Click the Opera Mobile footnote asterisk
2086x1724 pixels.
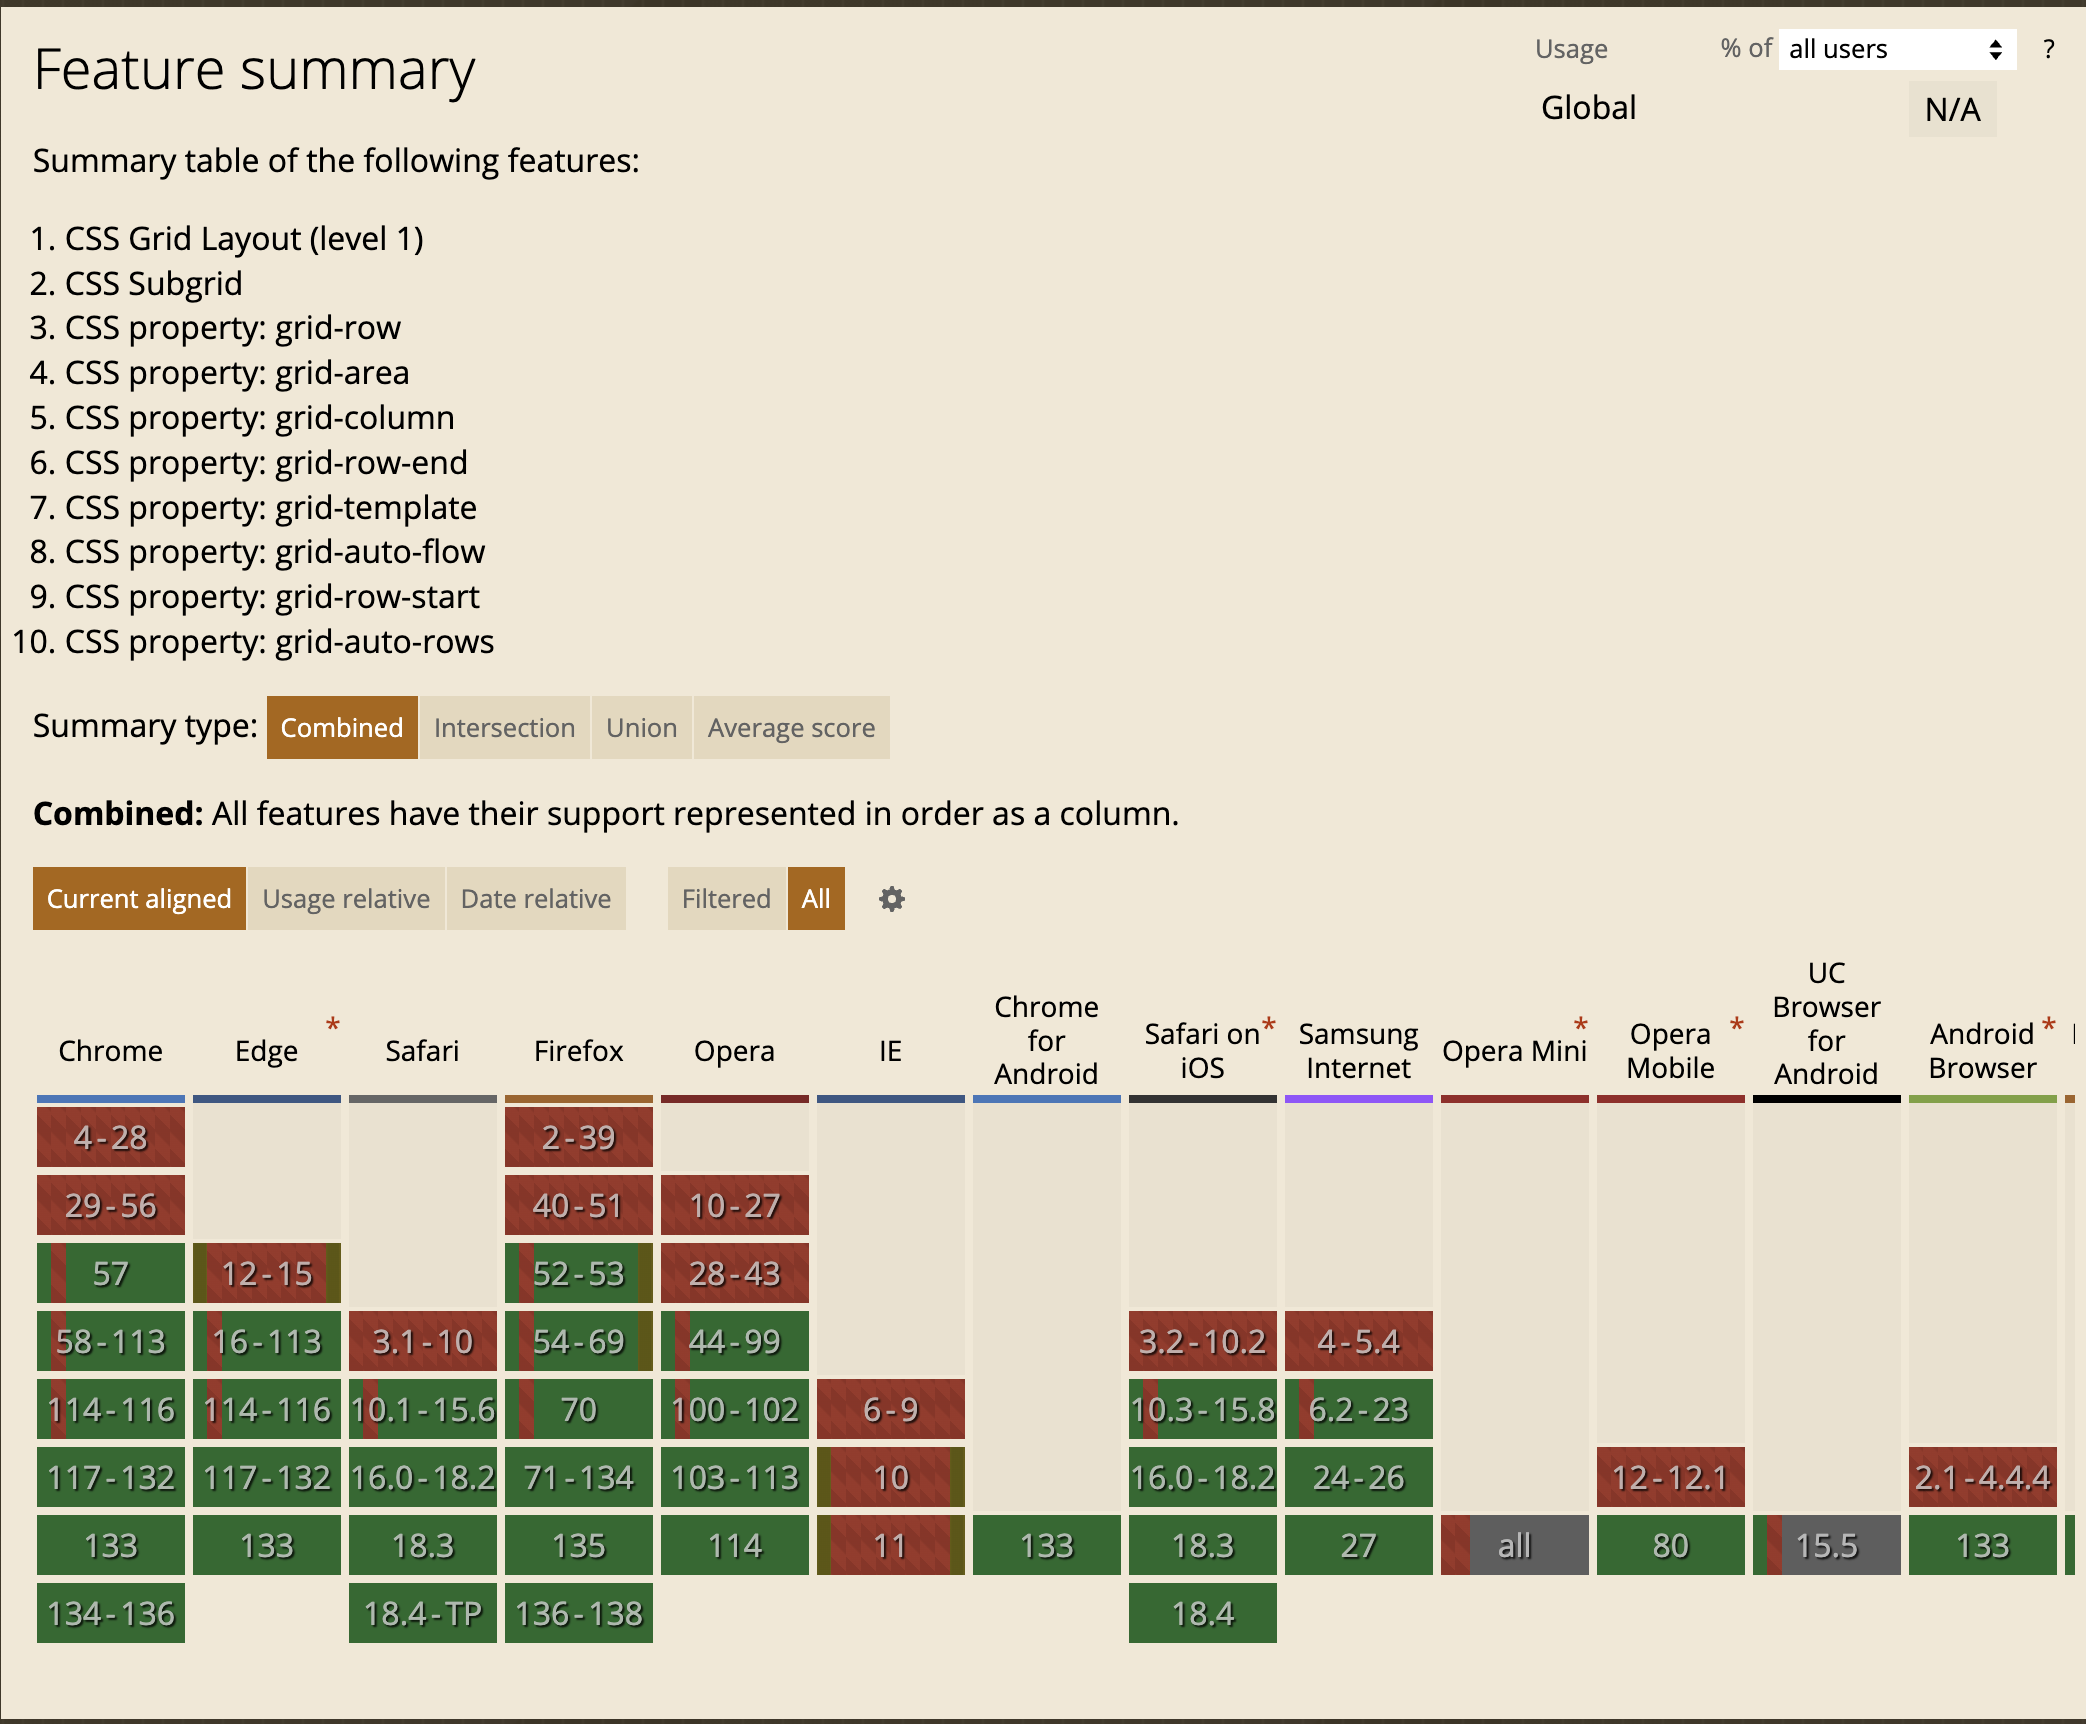1737,1026
